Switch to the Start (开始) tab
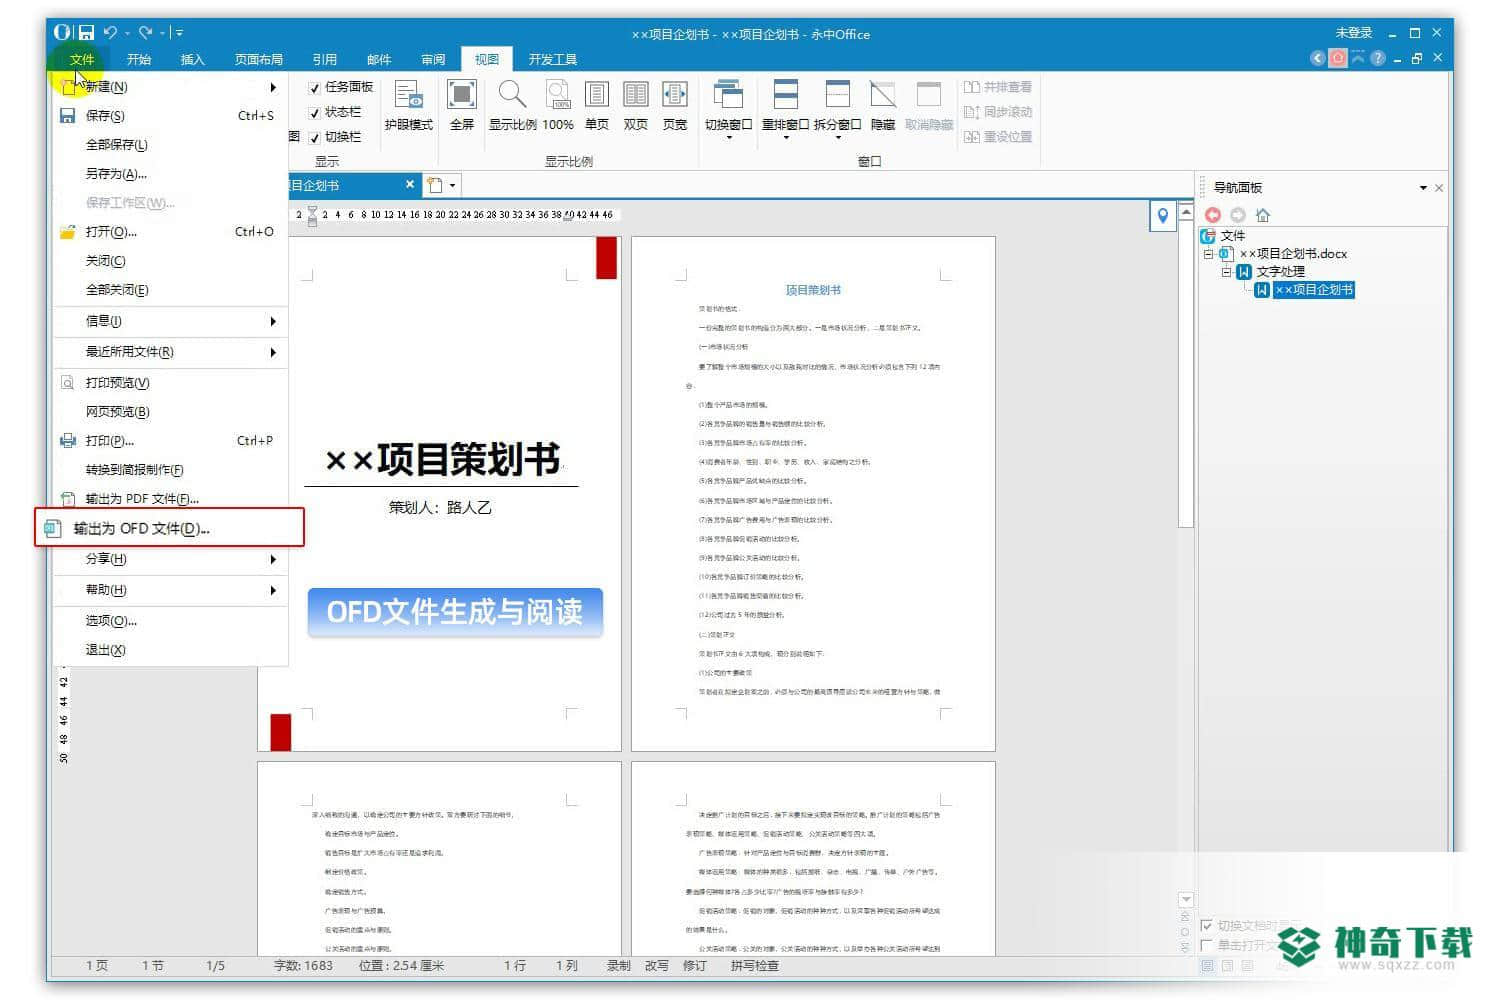 coord(139,59)
